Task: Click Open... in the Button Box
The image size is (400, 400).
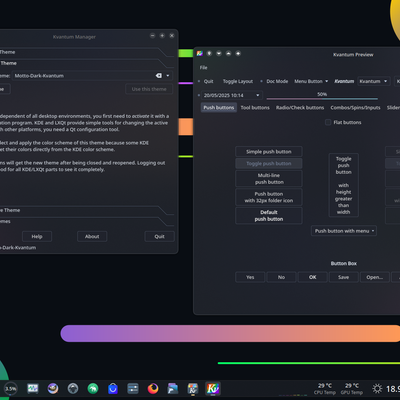Action: [375, 277]
